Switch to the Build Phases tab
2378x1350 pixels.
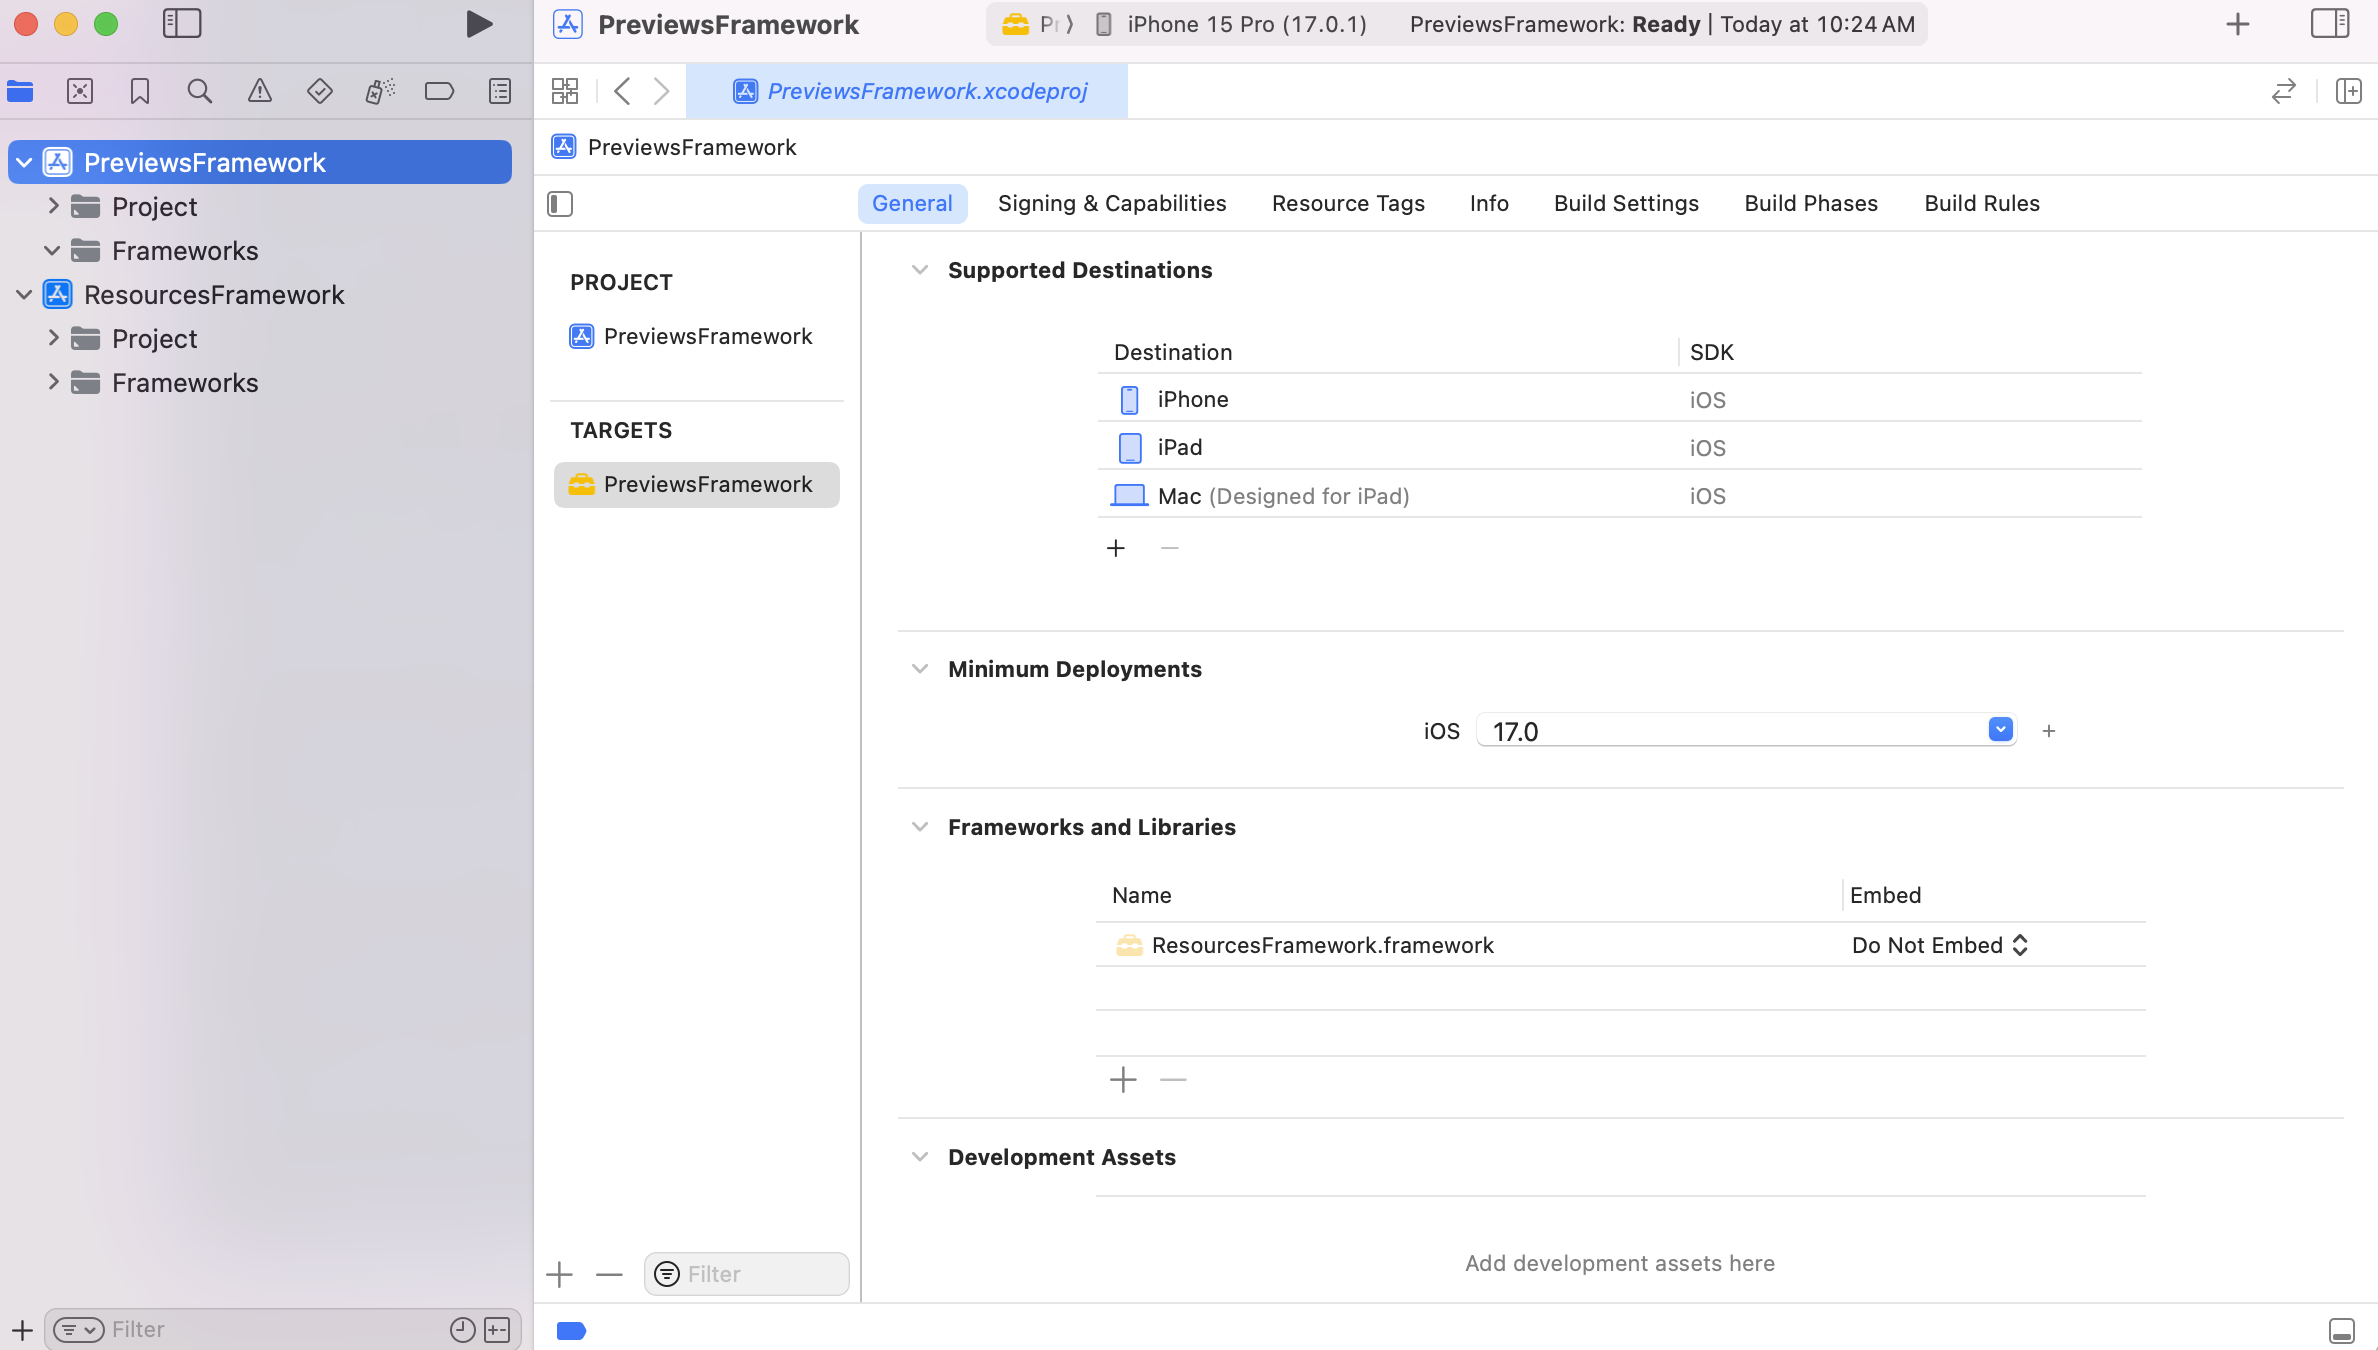(1811, 203)
